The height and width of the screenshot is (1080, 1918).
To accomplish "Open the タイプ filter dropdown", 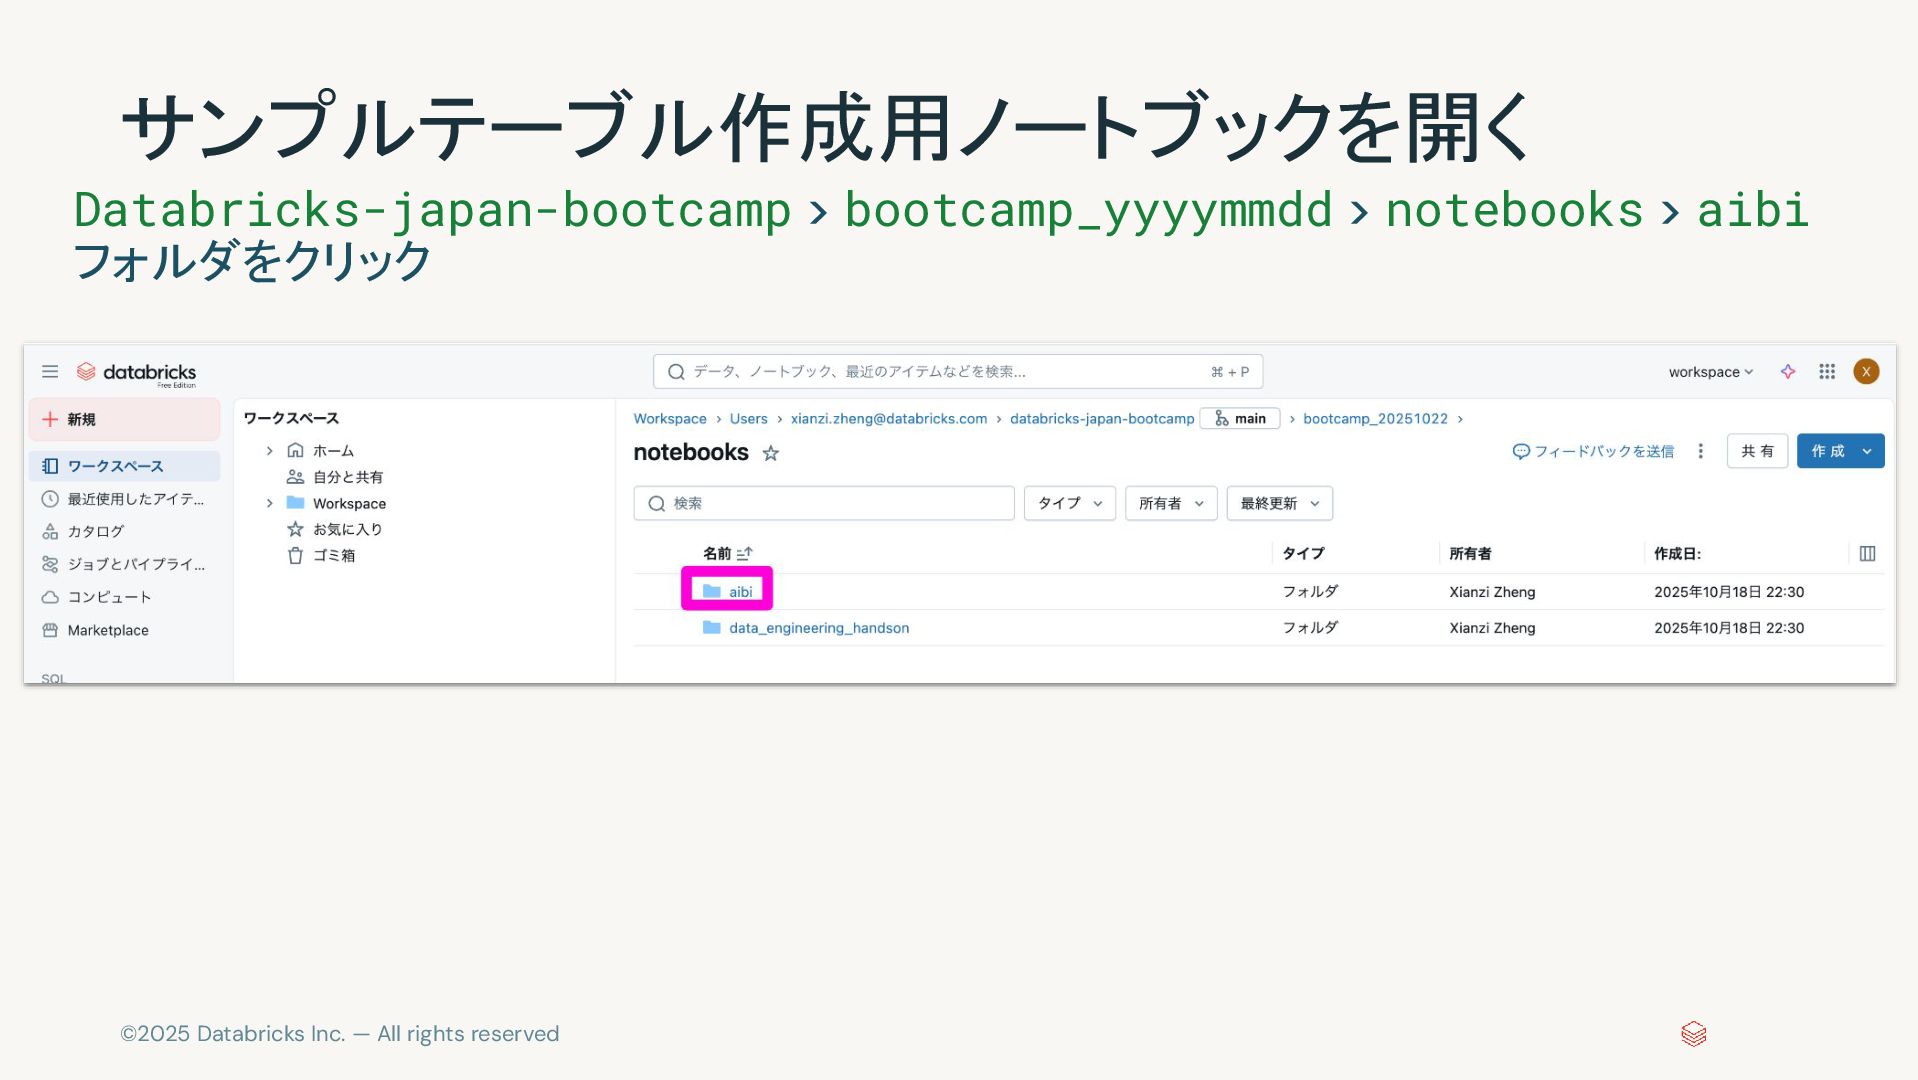I will click(x=1069, y=503).
